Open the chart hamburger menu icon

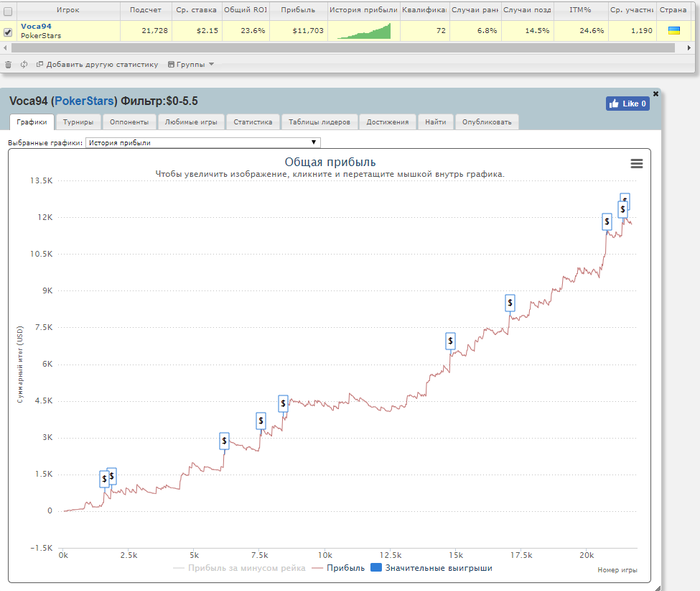pyautogui.click(x=637, y=164)
